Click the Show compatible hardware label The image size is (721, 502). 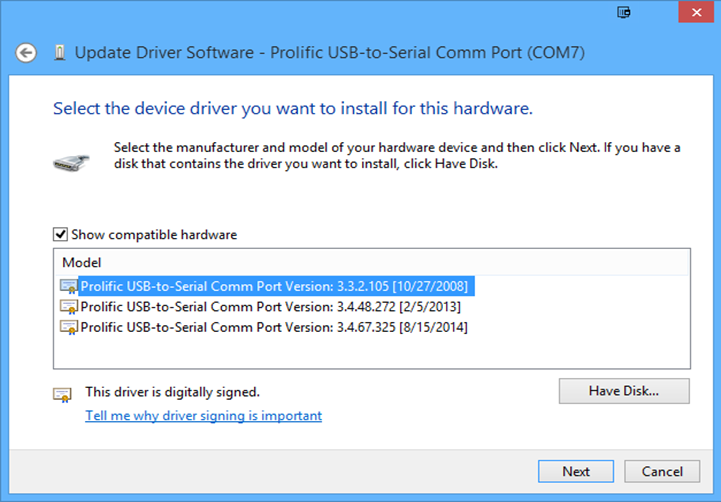153,235
